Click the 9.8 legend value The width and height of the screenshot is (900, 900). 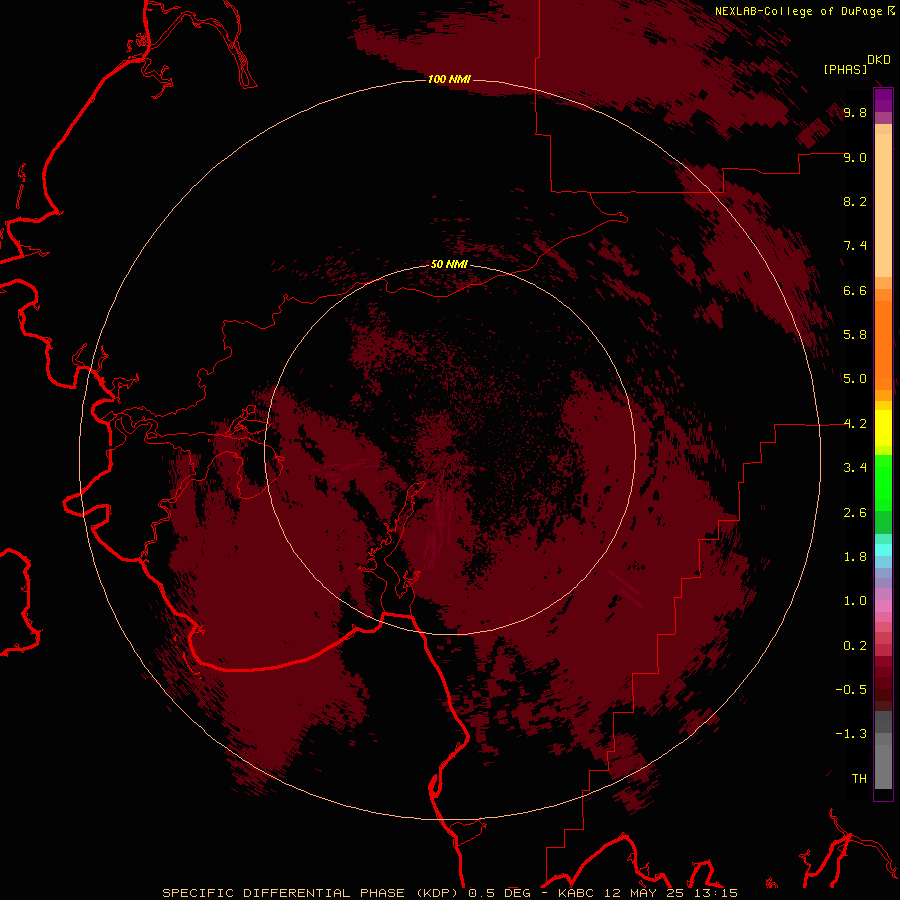(x=855, y=112)
